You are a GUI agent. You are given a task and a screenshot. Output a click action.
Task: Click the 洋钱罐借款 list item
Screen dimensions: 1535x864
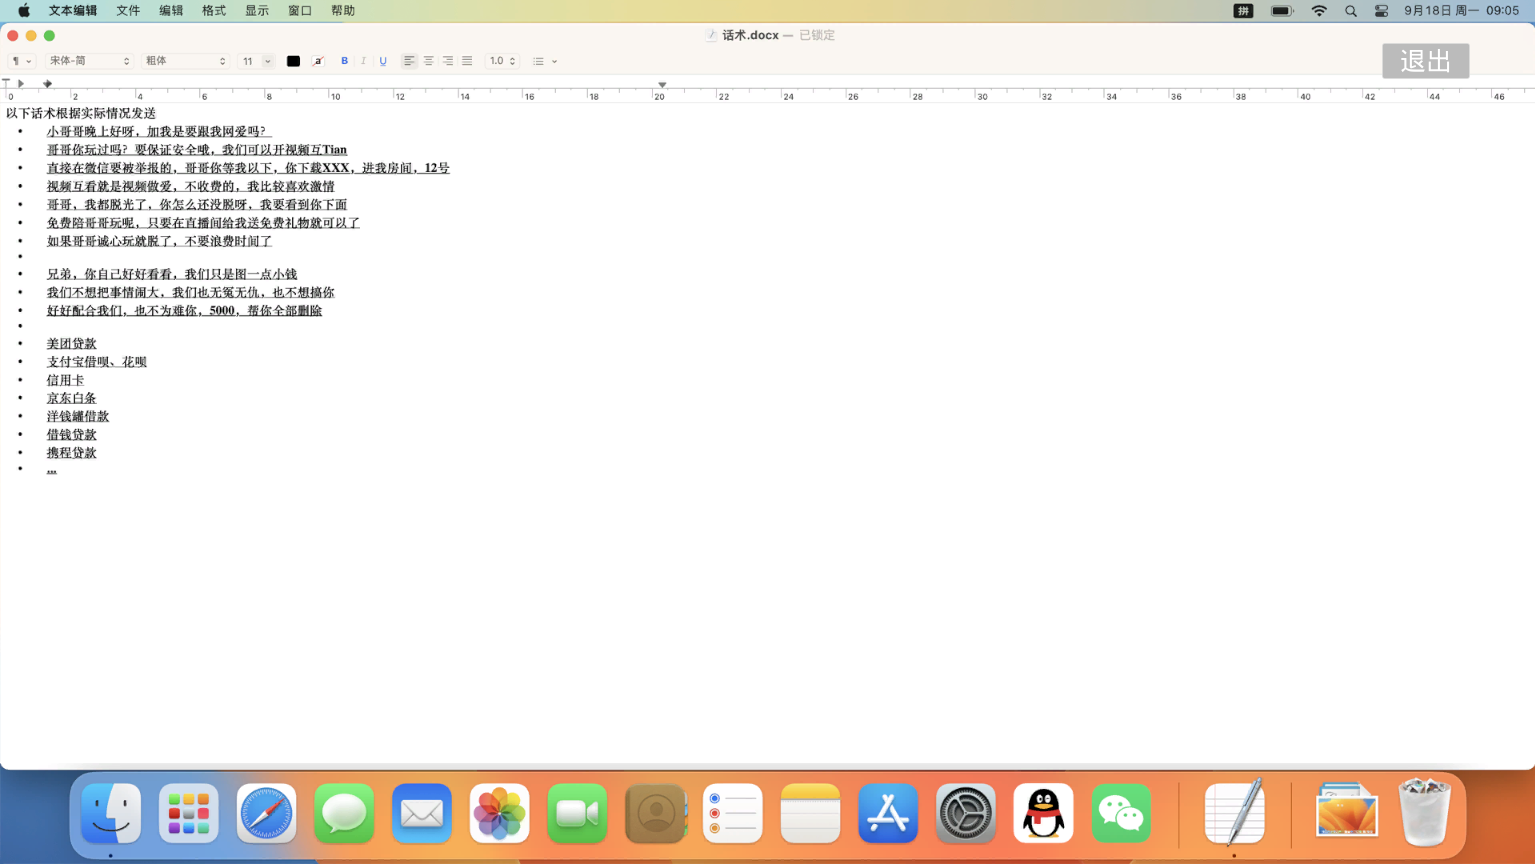[x=78, y=416]
